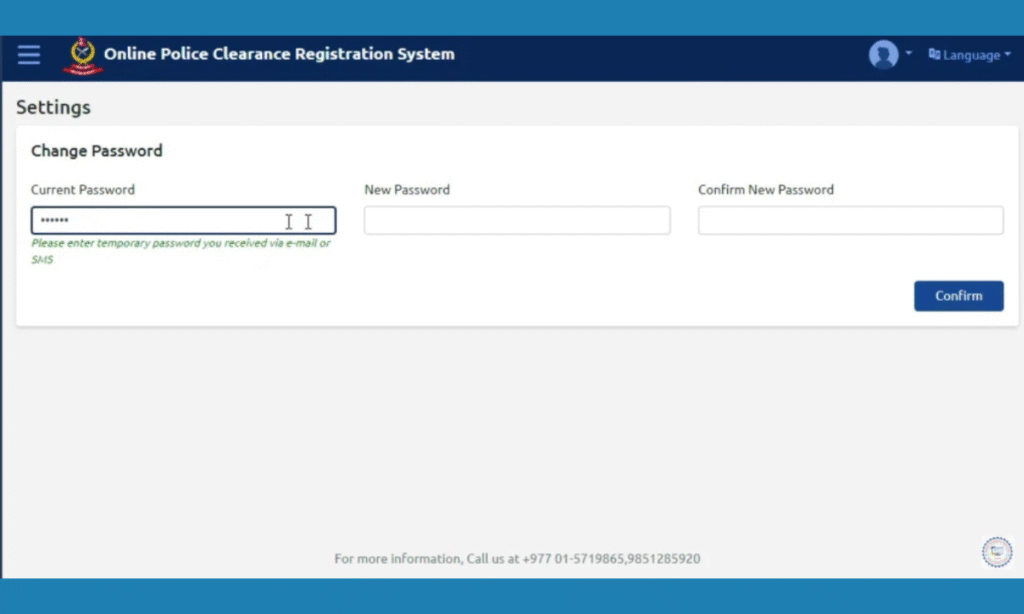The height and width of the screenshot is (614, 1024).
Task: Click the temporary password hint text
Action: [x=181, y=250]
